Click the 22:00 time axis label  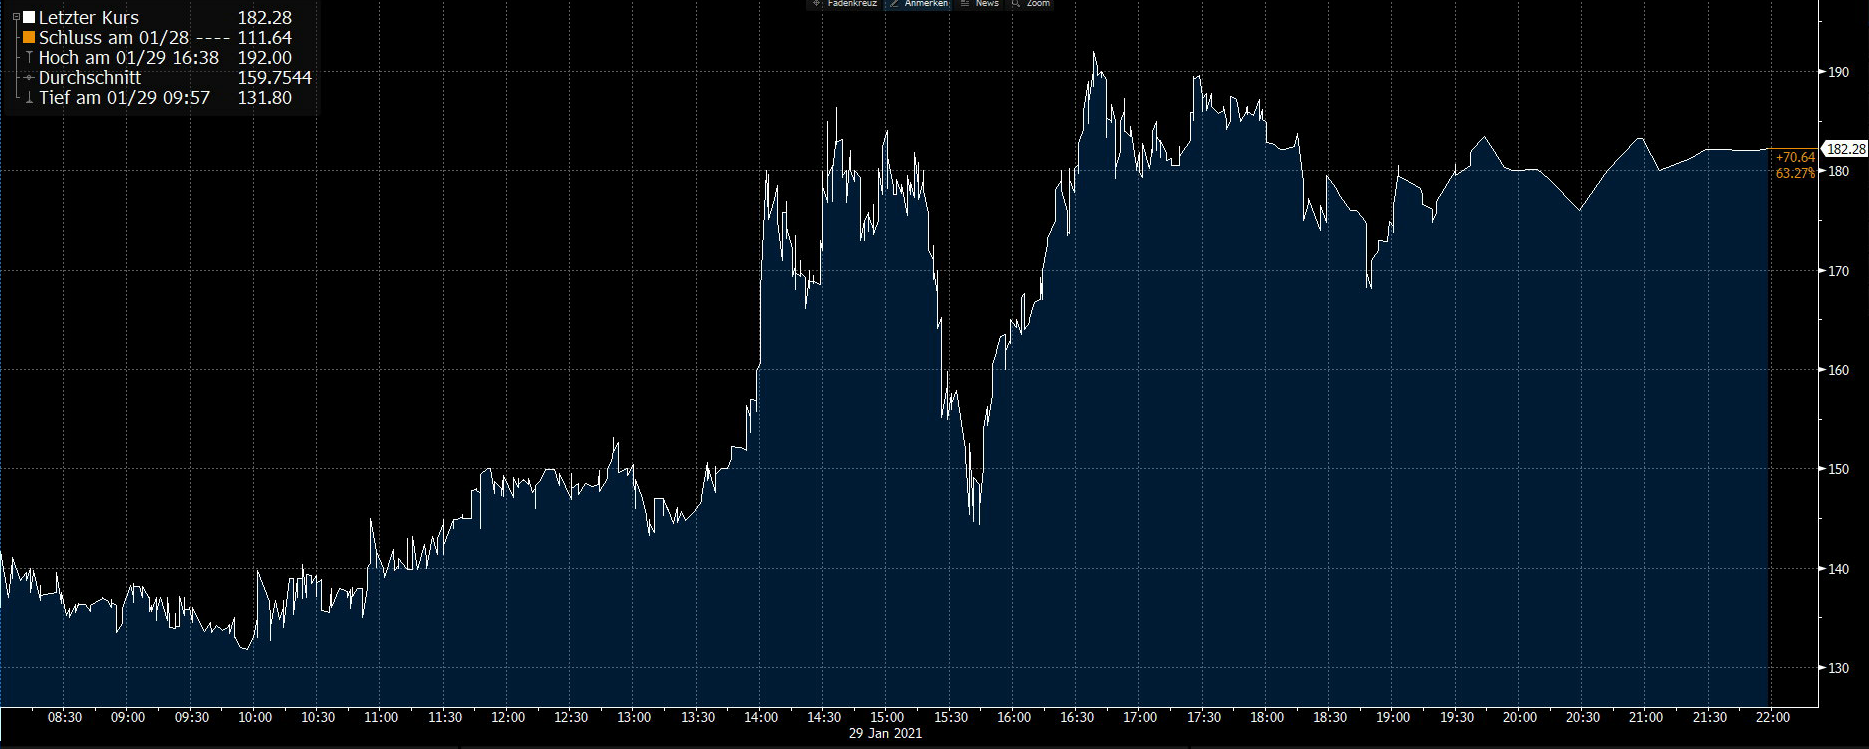1773,717
